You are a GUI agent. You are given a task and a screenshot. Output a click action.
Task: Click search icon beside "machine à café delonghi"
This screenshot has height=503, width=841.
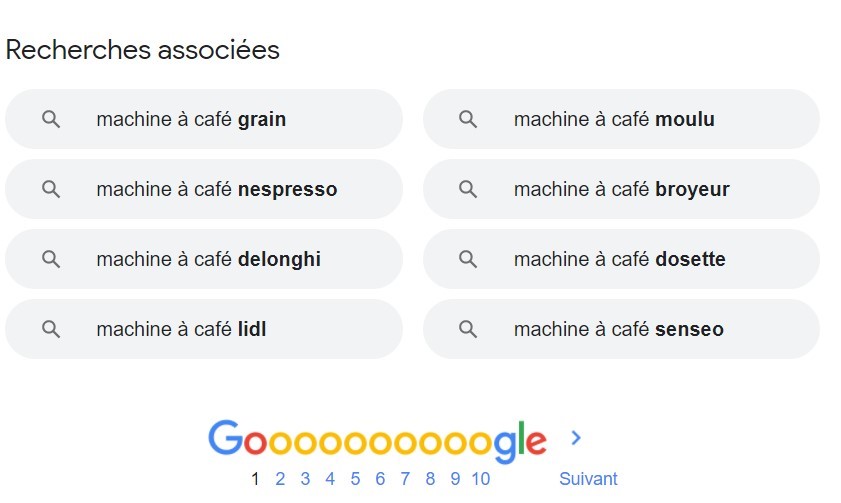pyautogui.click(x=51, y=259)
